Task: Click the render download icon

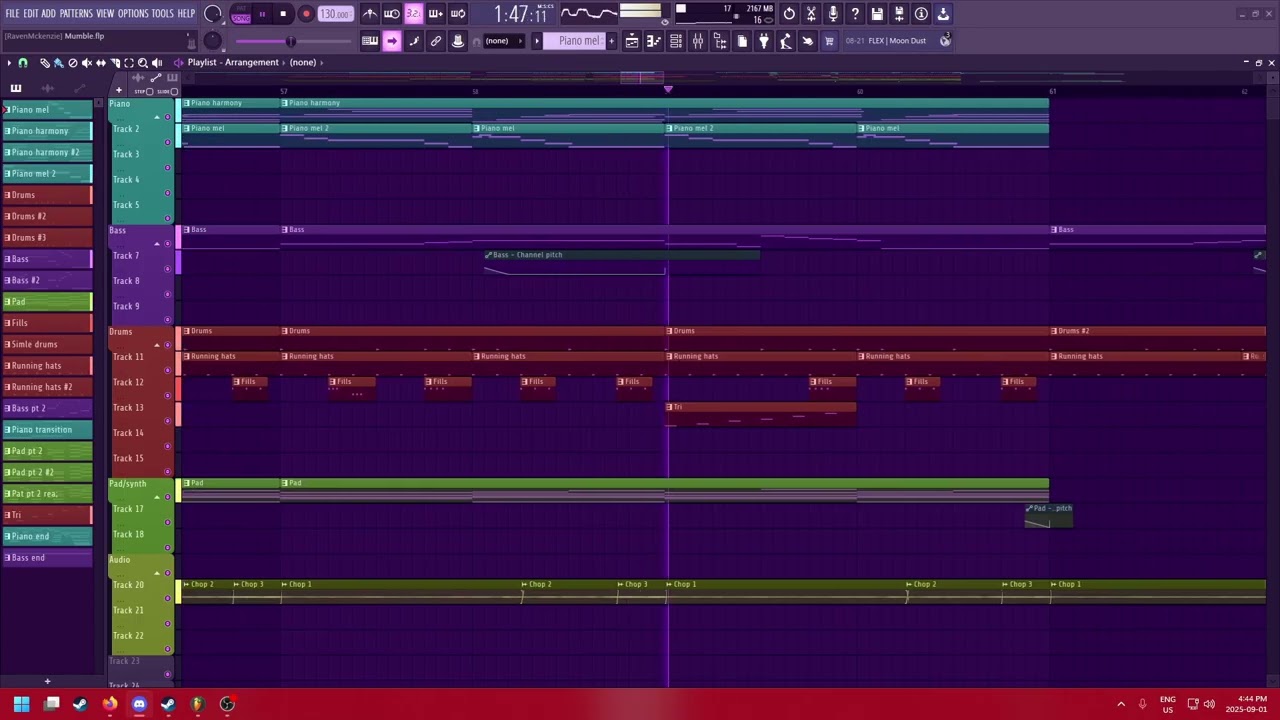Action: point(943,14)
